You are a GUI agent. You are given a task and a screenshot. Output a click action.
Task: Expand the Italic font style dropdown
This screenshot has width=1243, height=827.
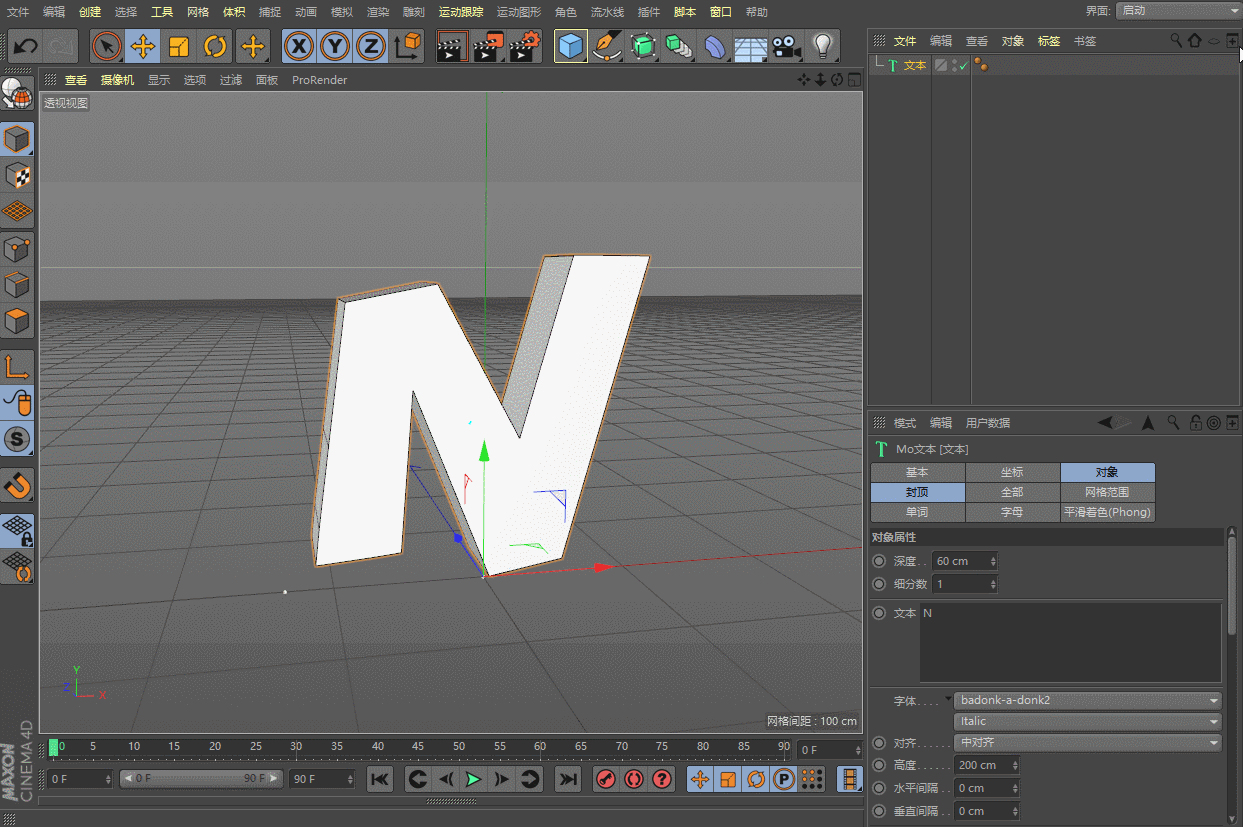click(1087, 721)
